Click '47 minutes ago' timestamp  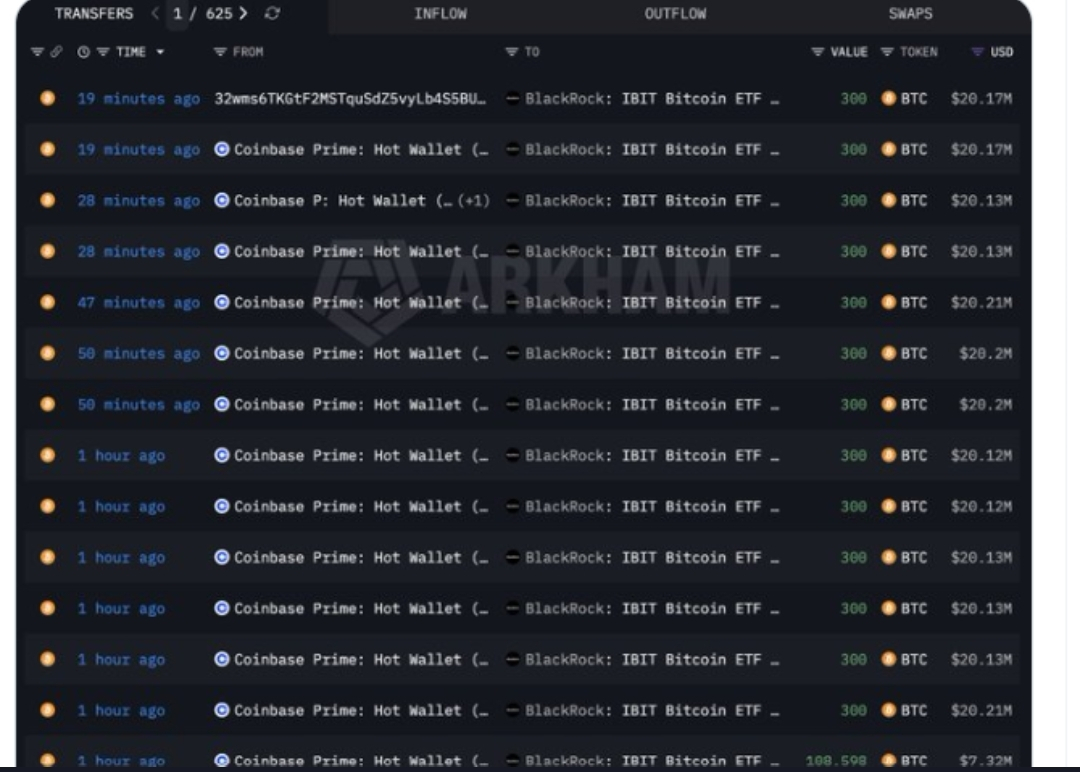click(138, 302)
